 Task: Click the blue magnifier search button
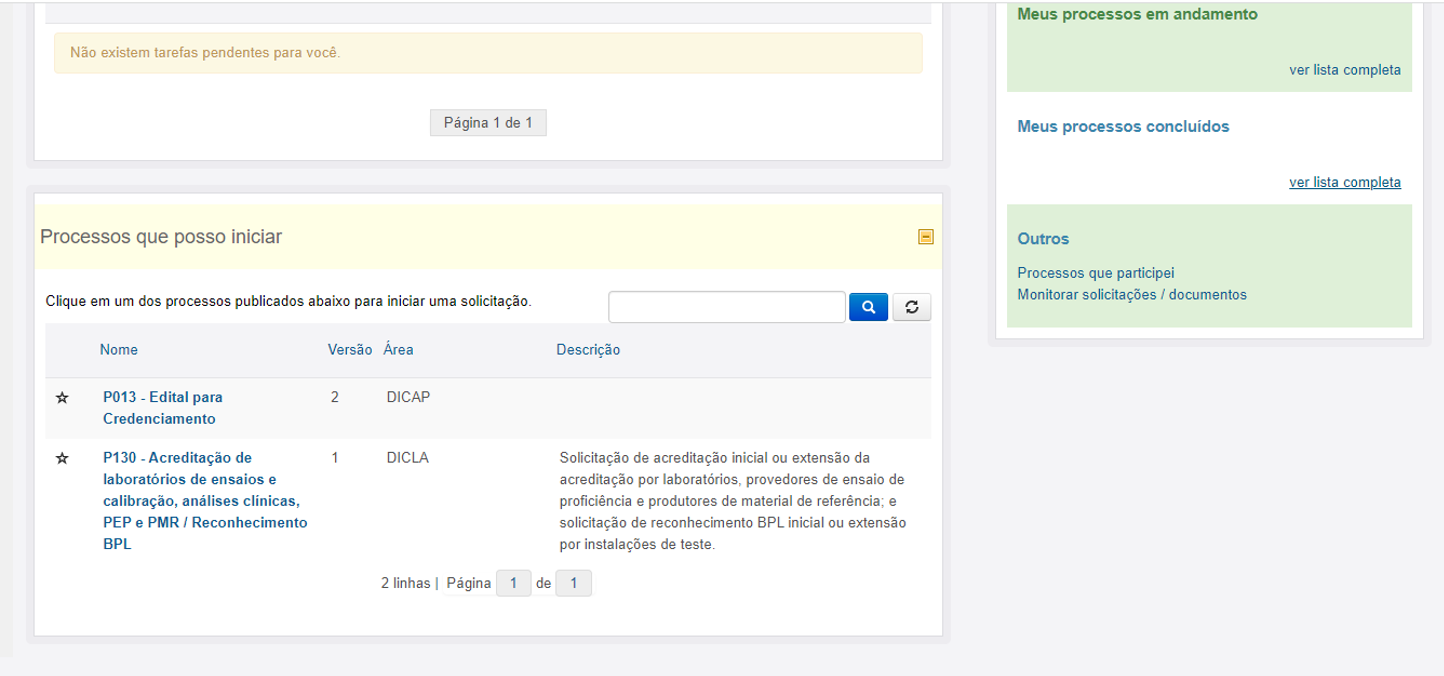pos(868,307)
